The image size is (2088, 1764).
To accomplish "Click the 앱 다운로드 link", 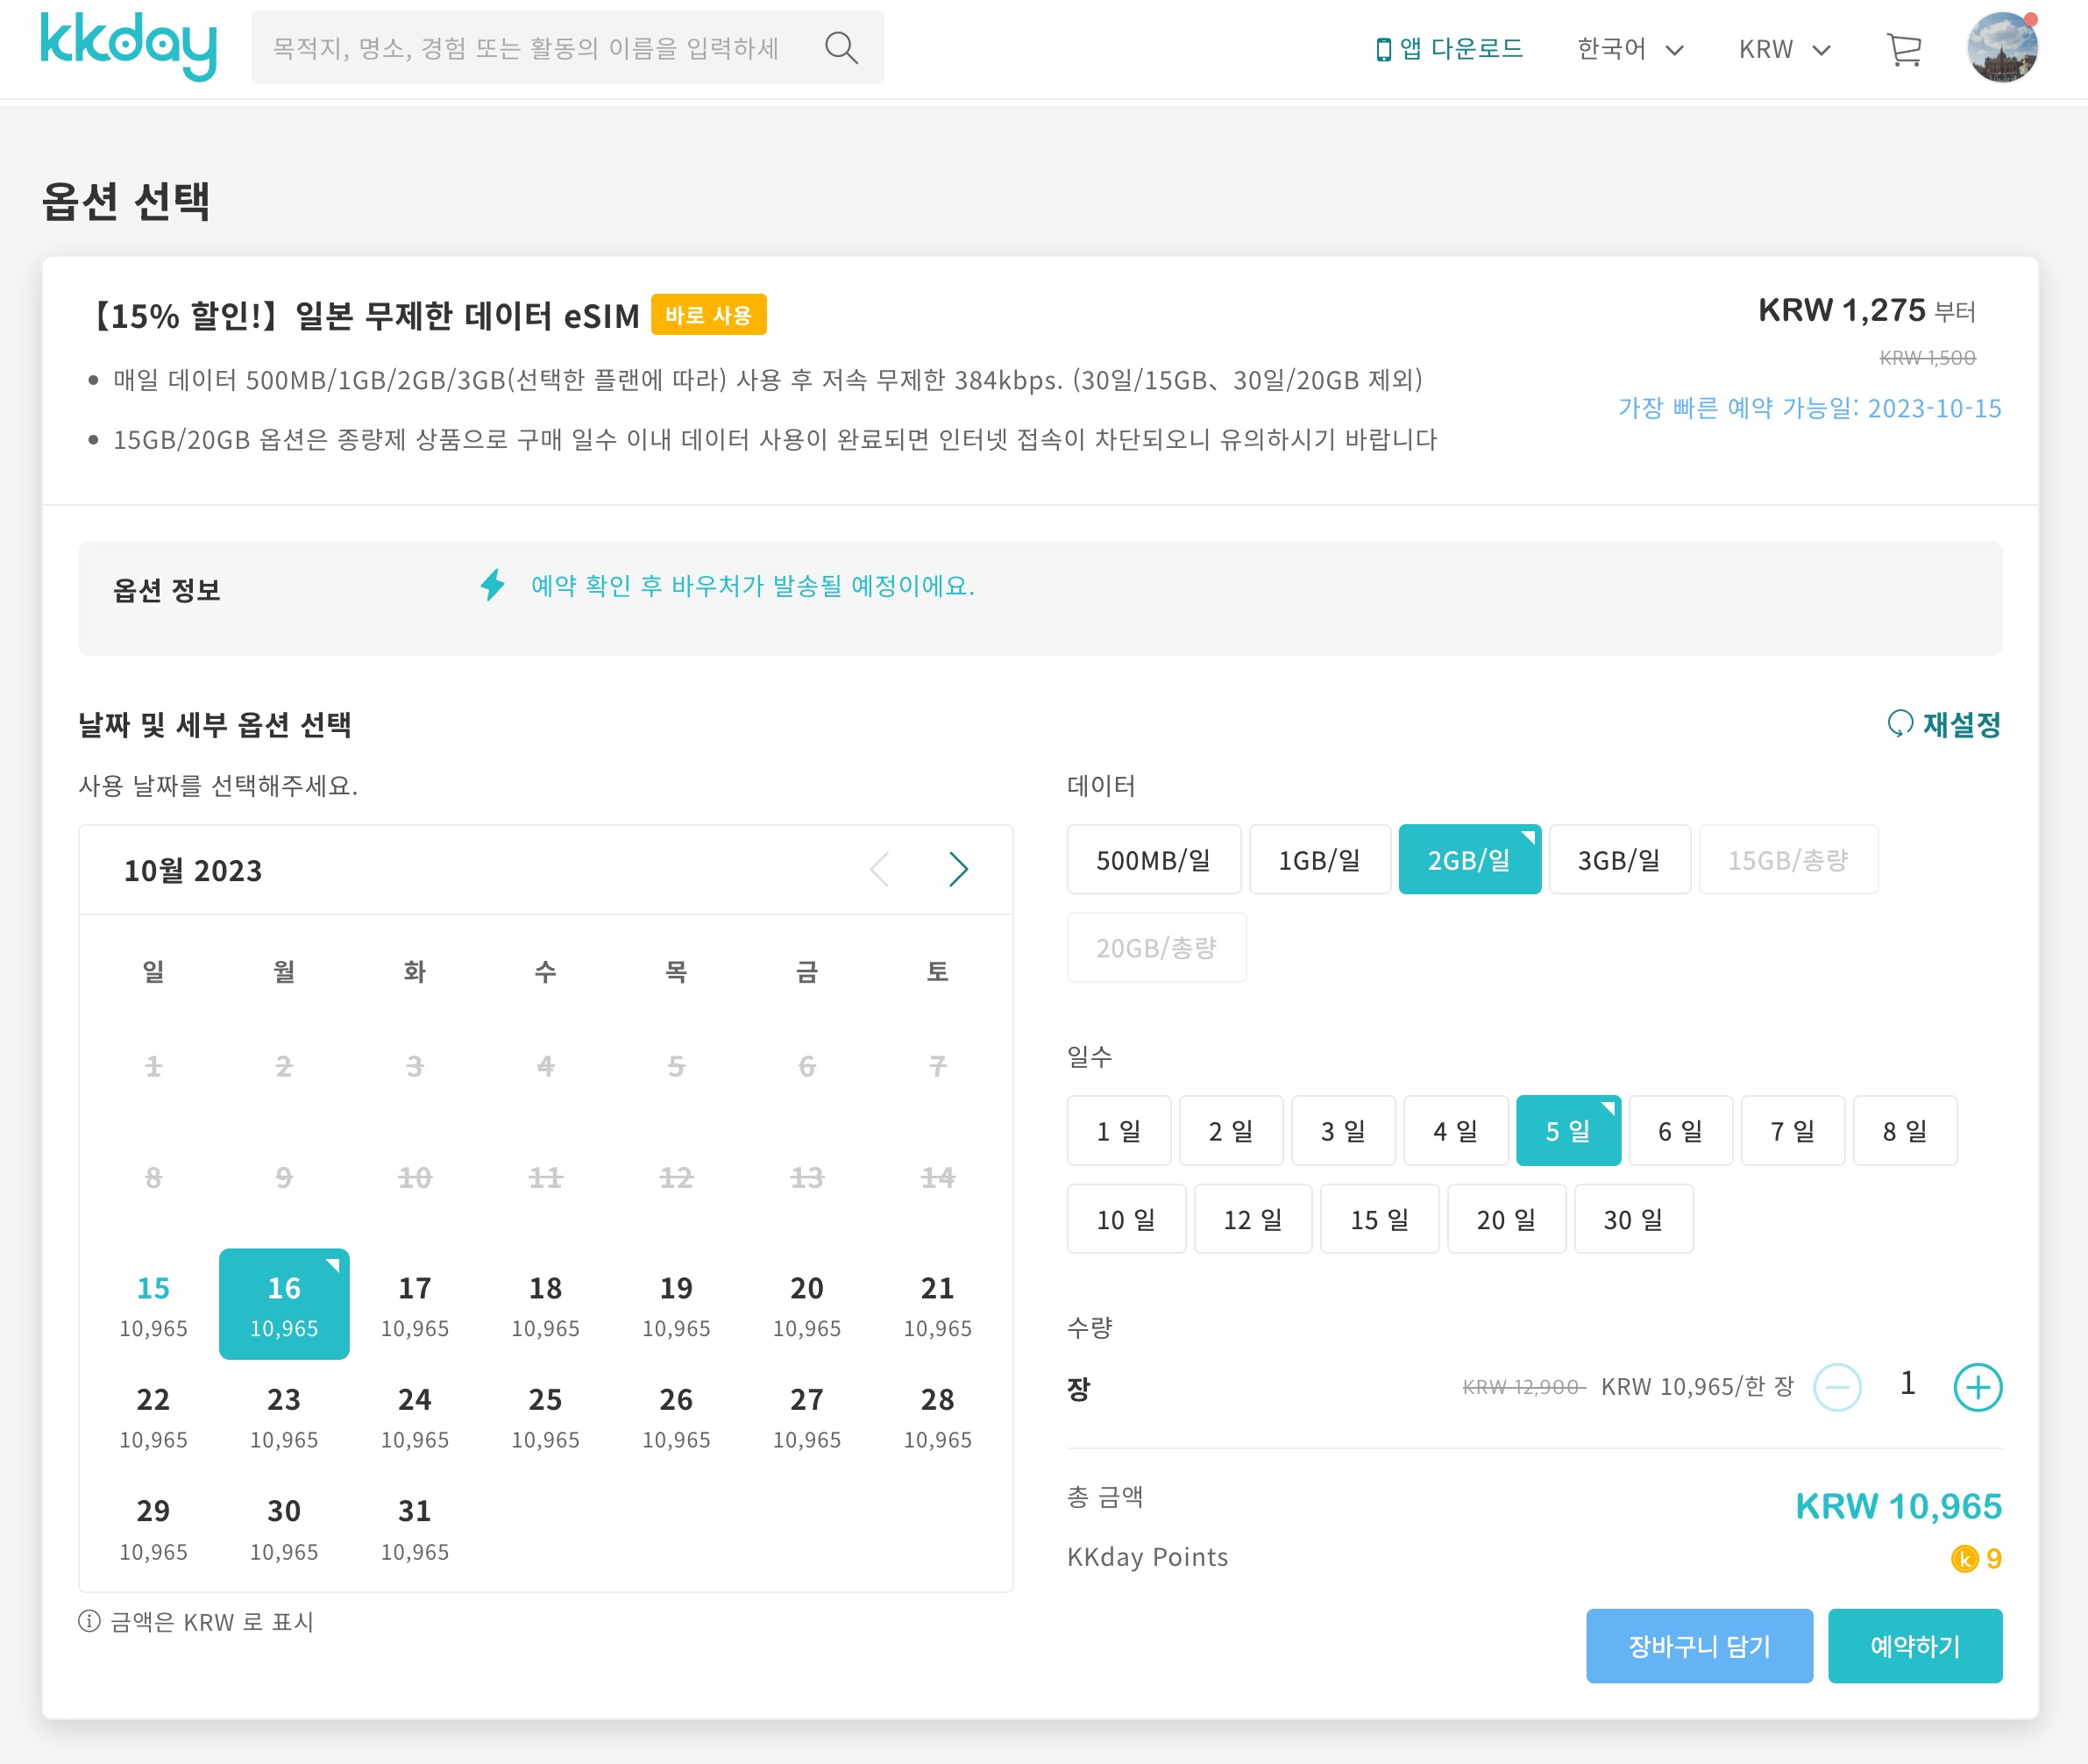I will (1449, 48).
